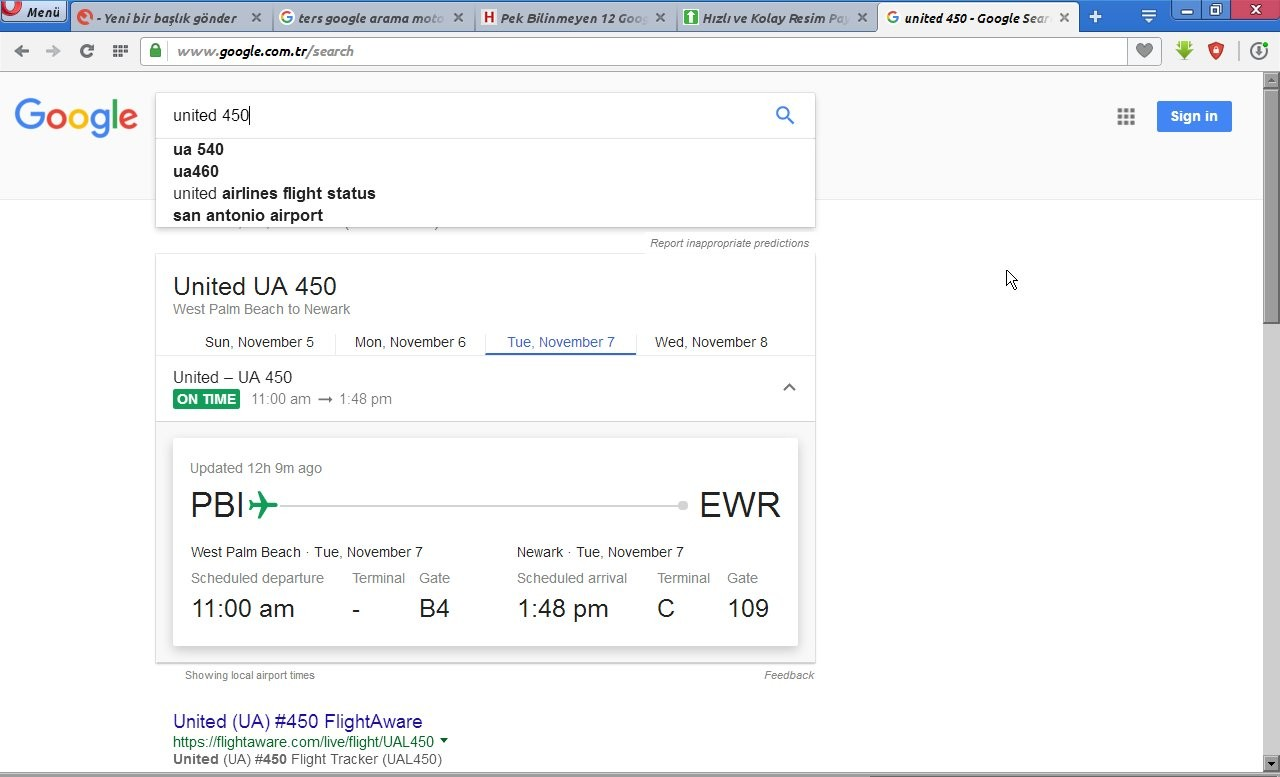Screen dimensions: 1280x777
Task: Reload the current page
Action: point(87,51)
